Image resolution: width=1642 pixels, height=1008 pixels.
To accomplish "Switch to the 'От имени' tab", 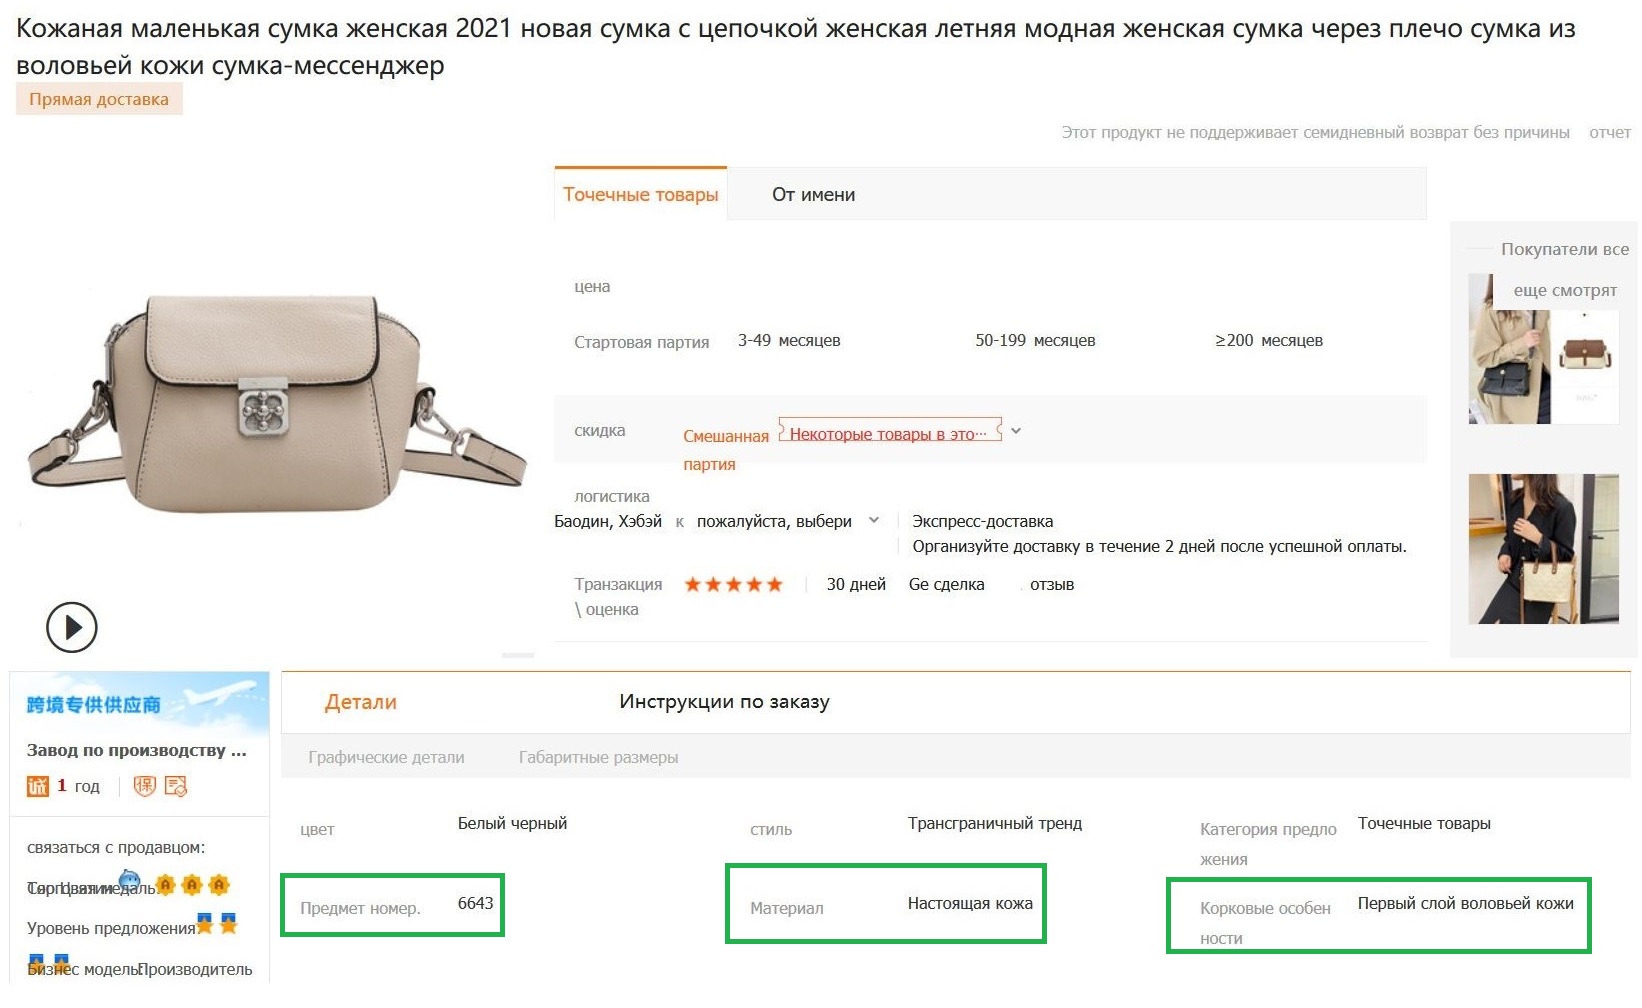I will (x=813, y=195).
